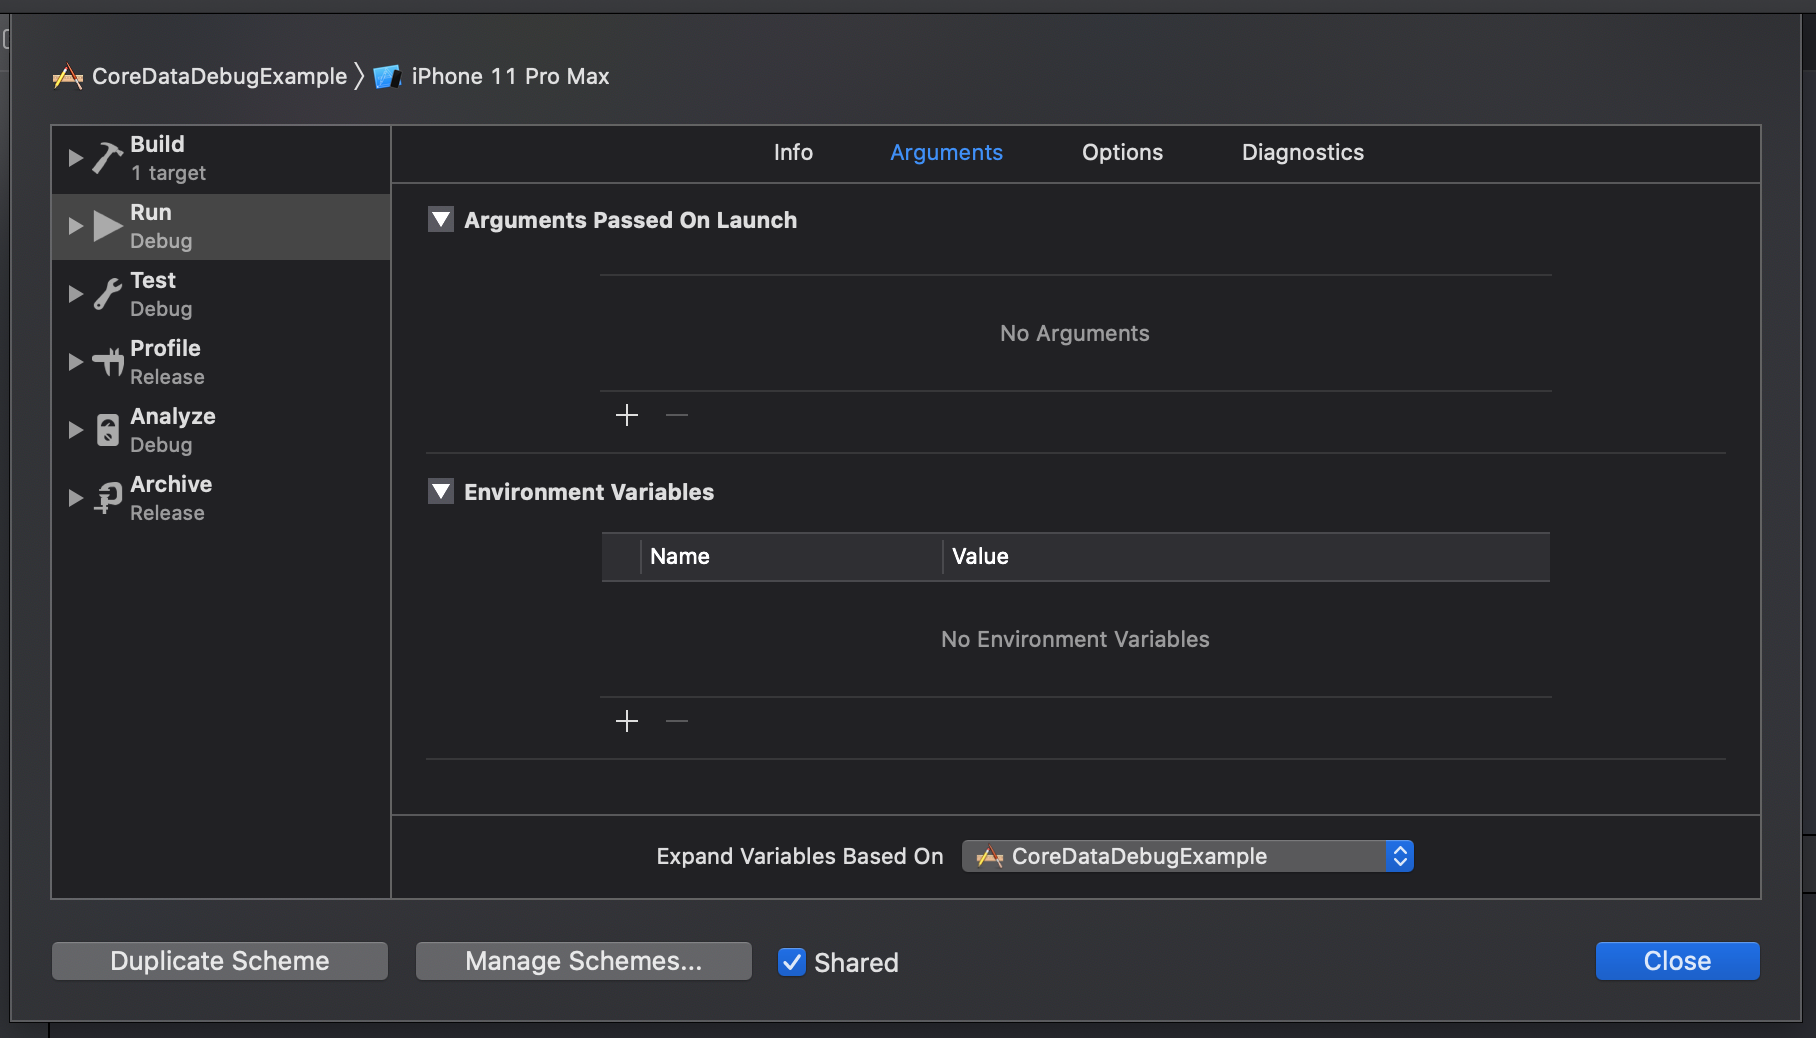Click the Archive action icon
Screen dimensions: 1816x1038
pyautogui.click(x=107, y=498)
